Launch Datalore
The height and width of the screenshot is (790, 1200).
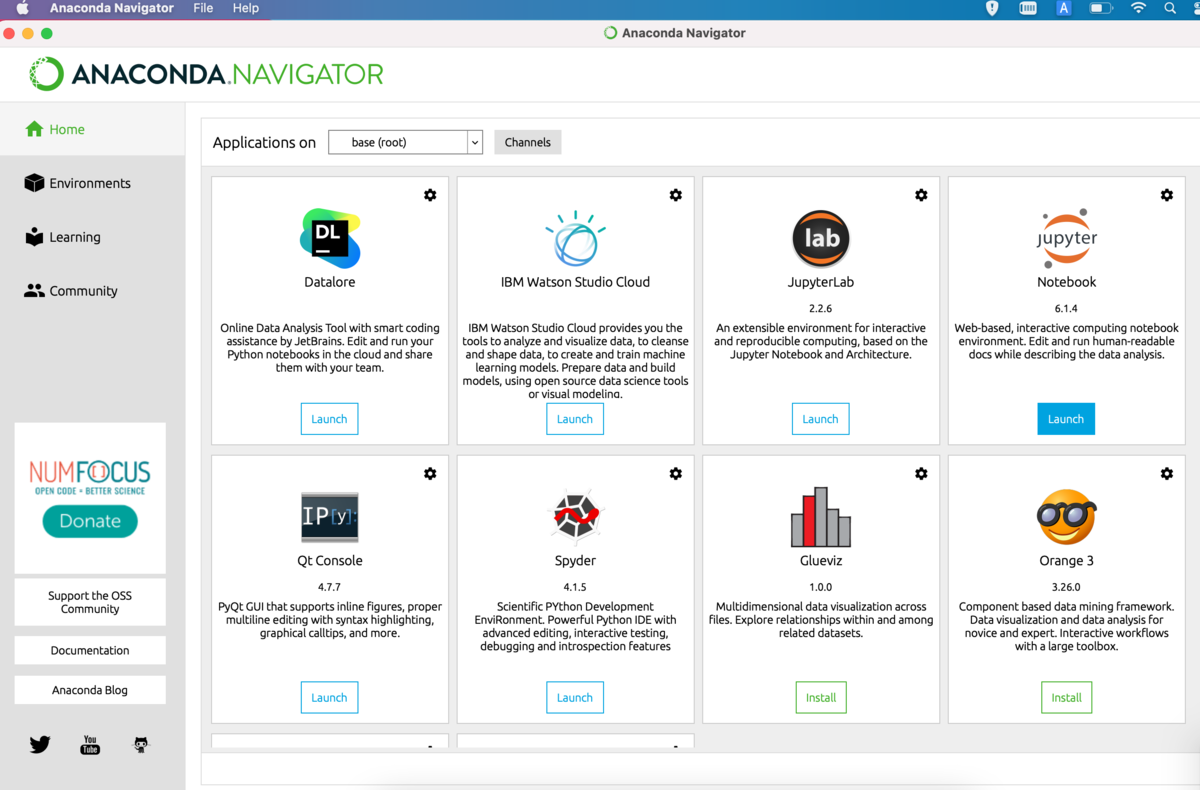coord(329,419)
